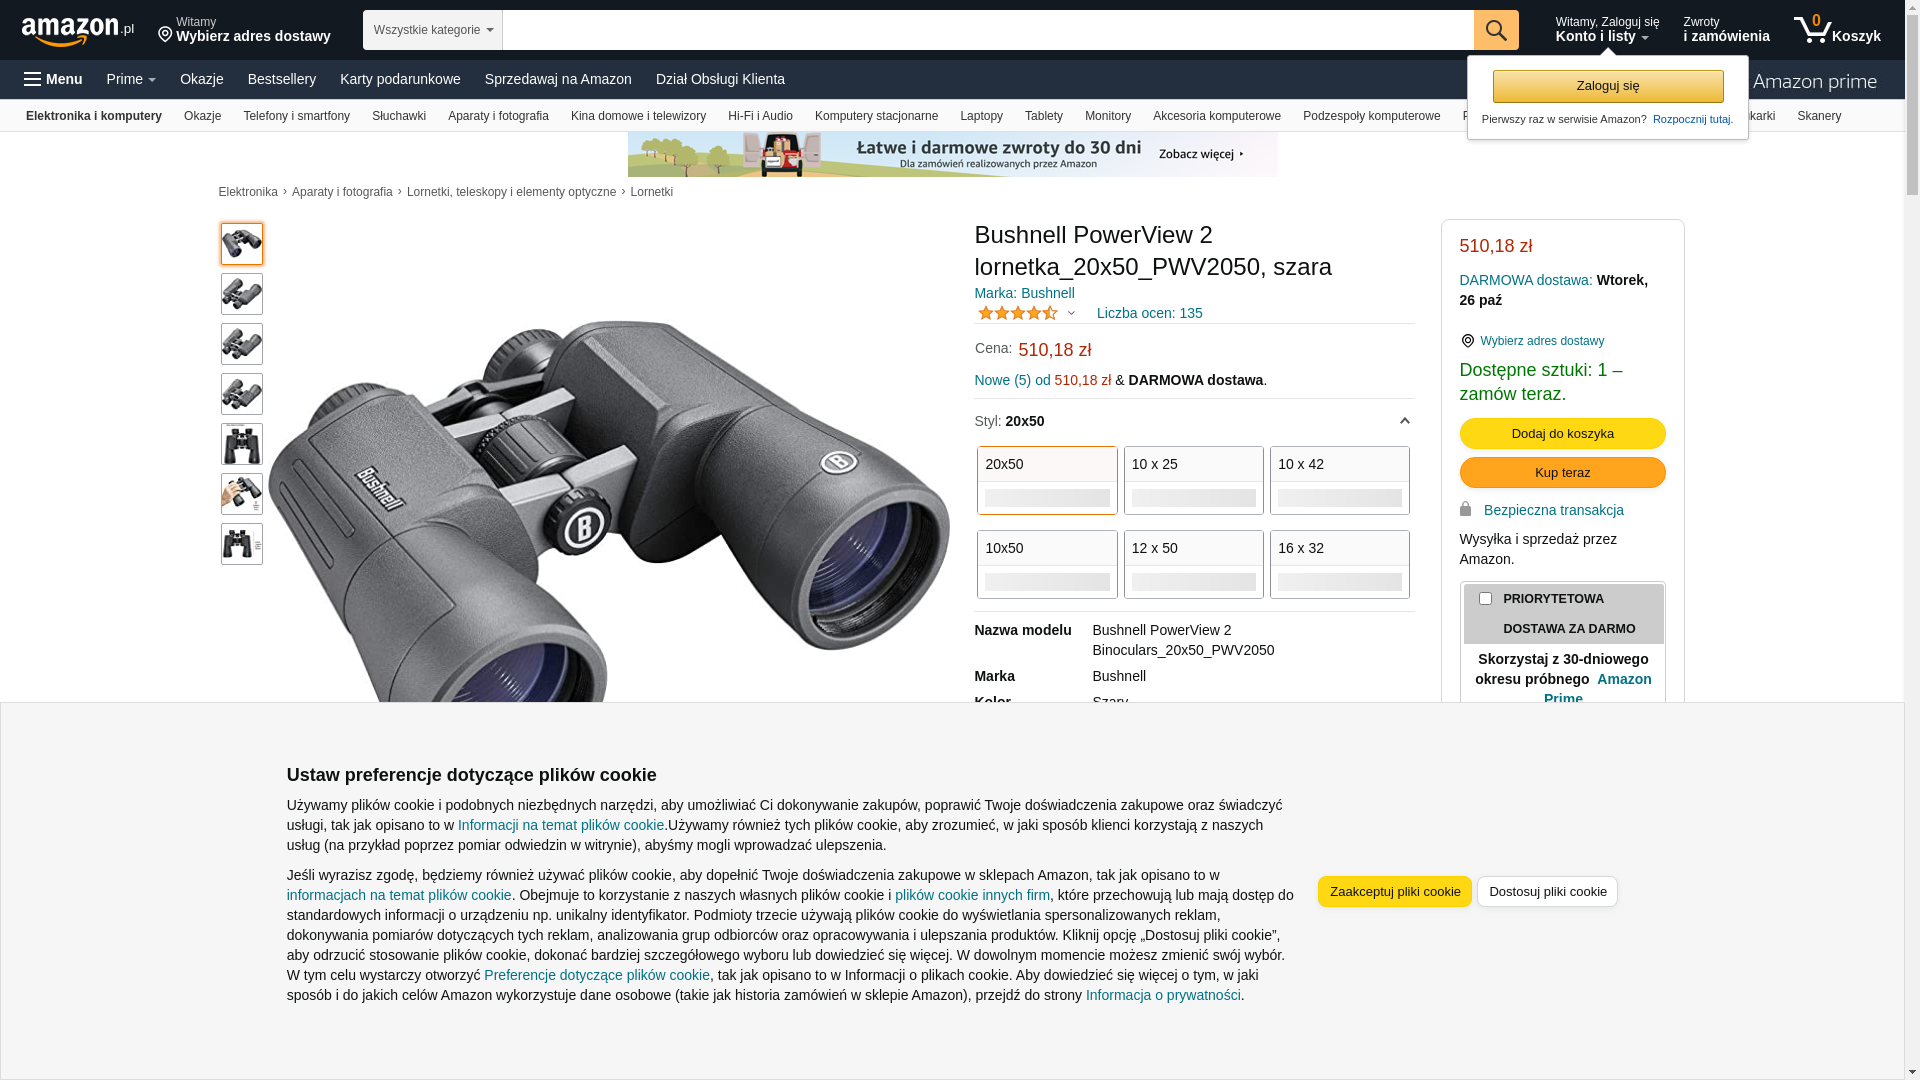Click into the search input field
1920x1080 pixels.
click(988, 30)
